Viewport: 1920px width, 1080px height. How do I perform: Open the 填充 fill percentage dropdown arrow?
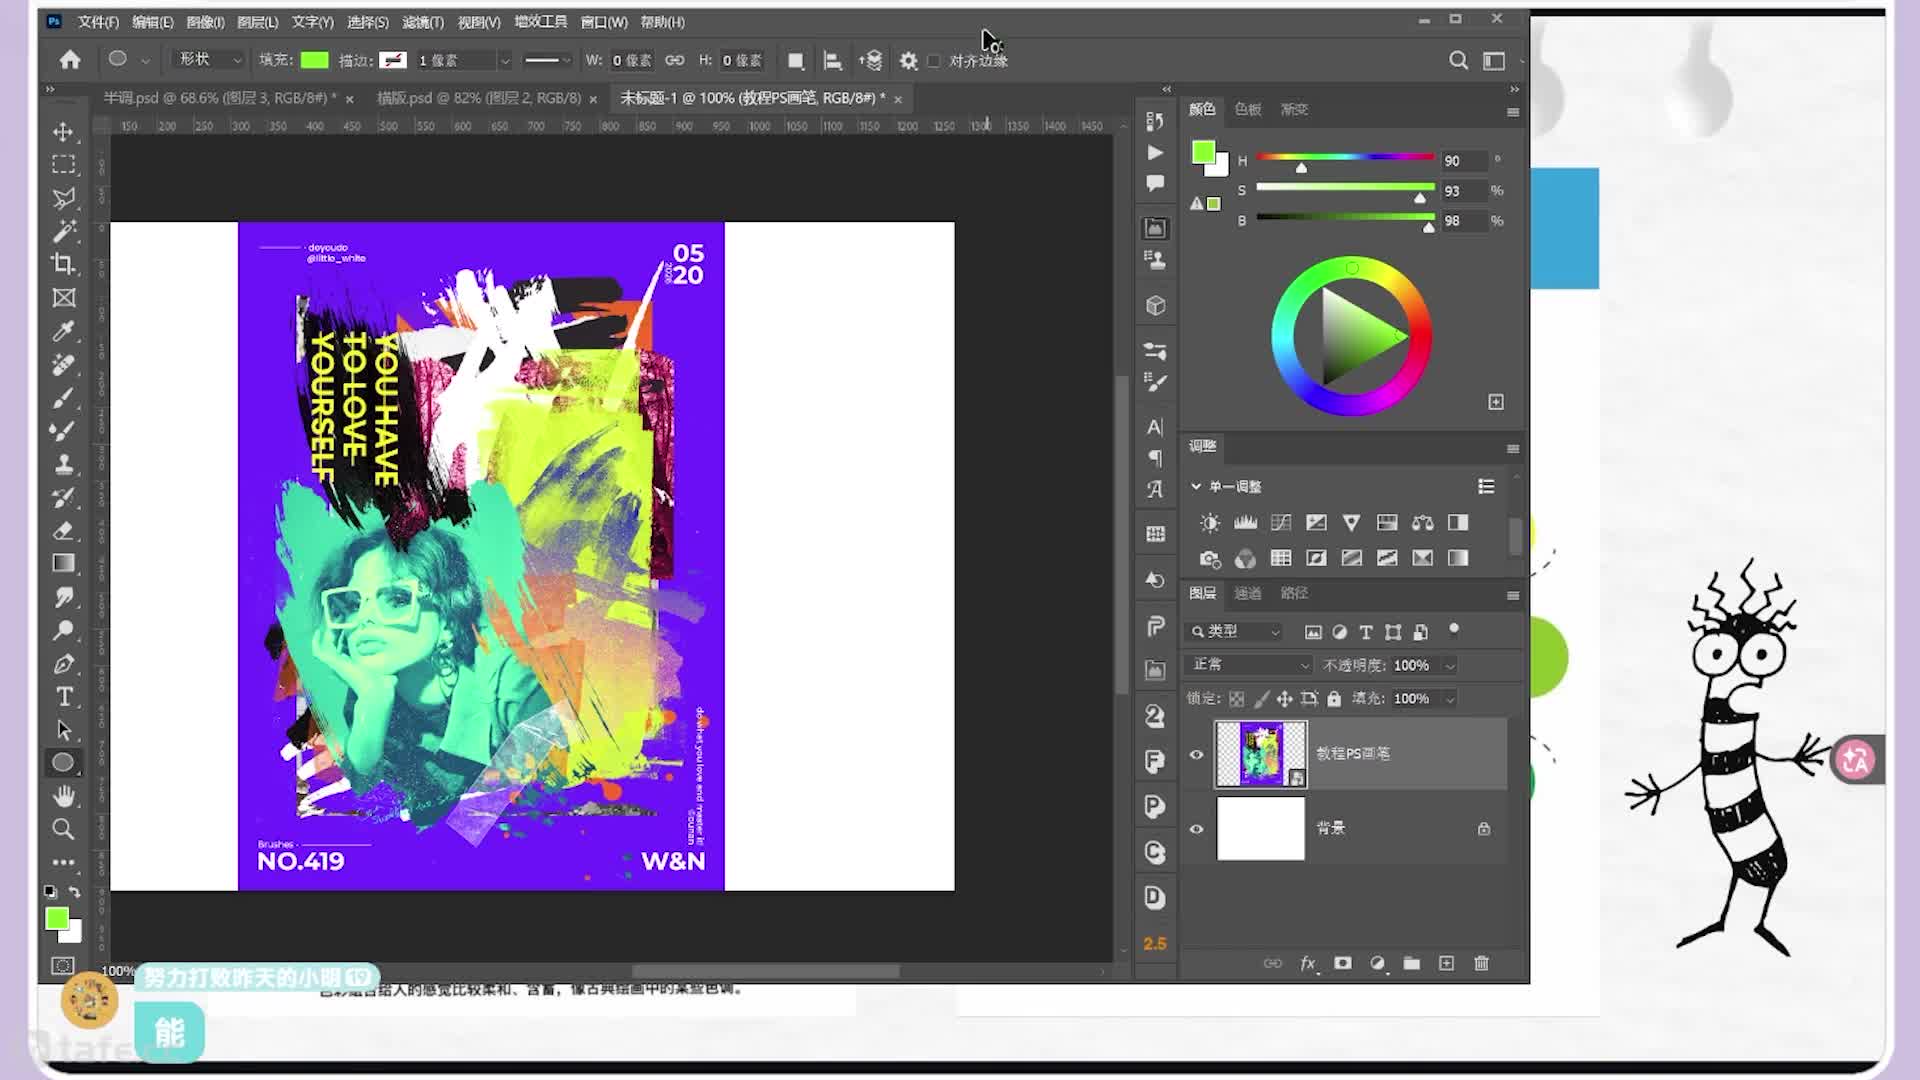(x=1450, y=699)
